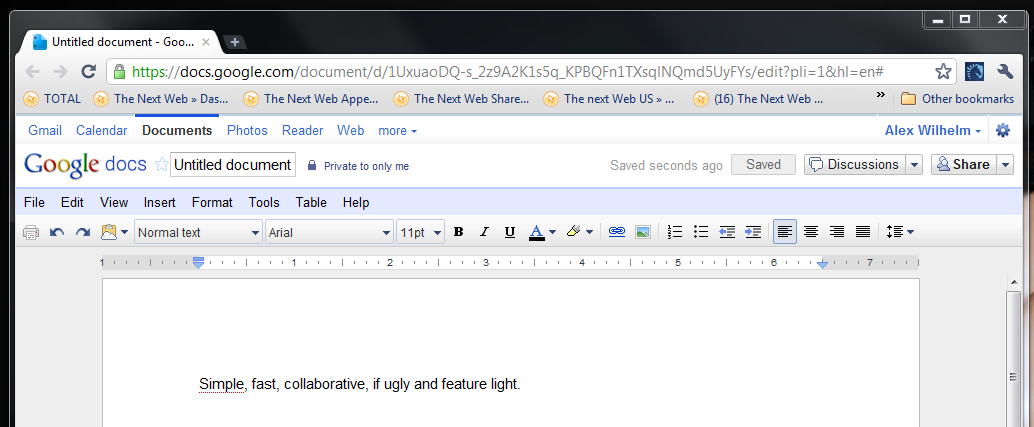Go back in browser
Screen dimensions: 1034x427
32,71
